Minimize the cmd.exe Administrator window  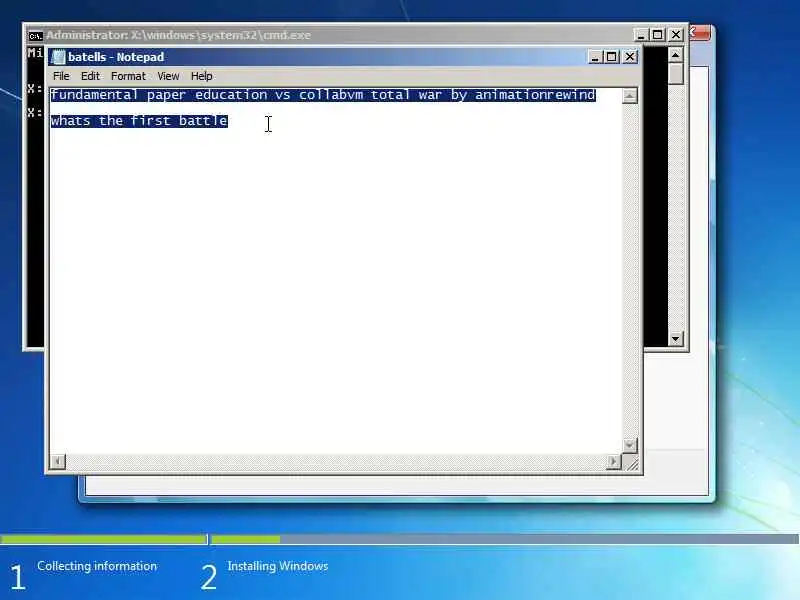pos(641,35)
